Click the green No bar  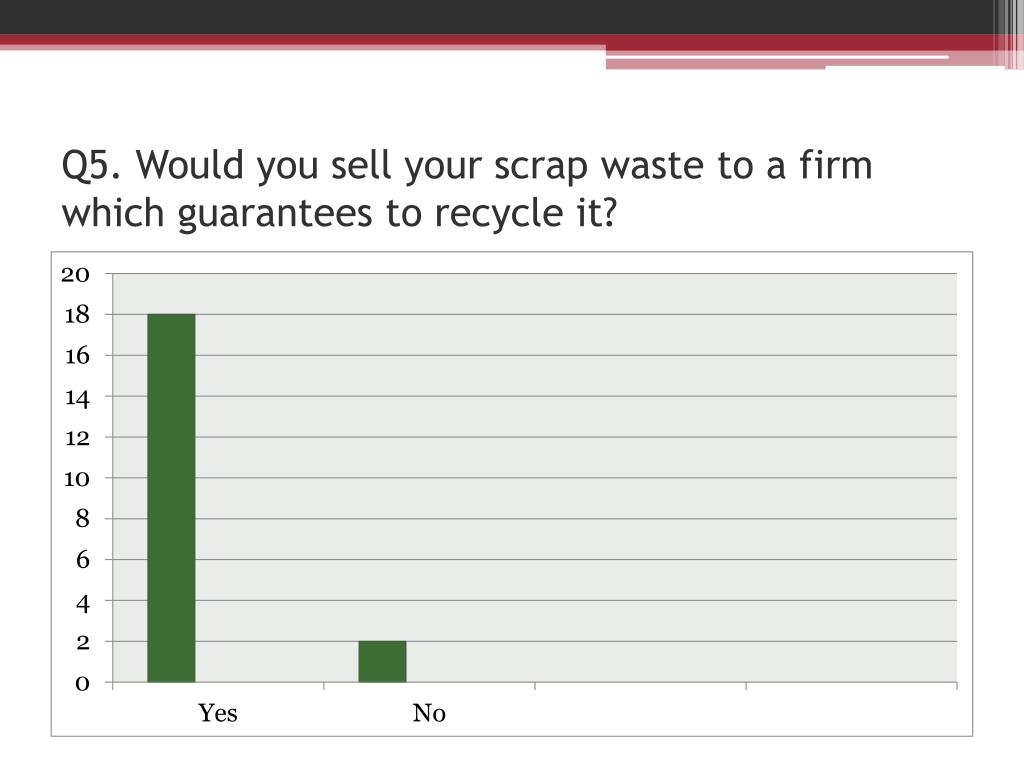382,662
